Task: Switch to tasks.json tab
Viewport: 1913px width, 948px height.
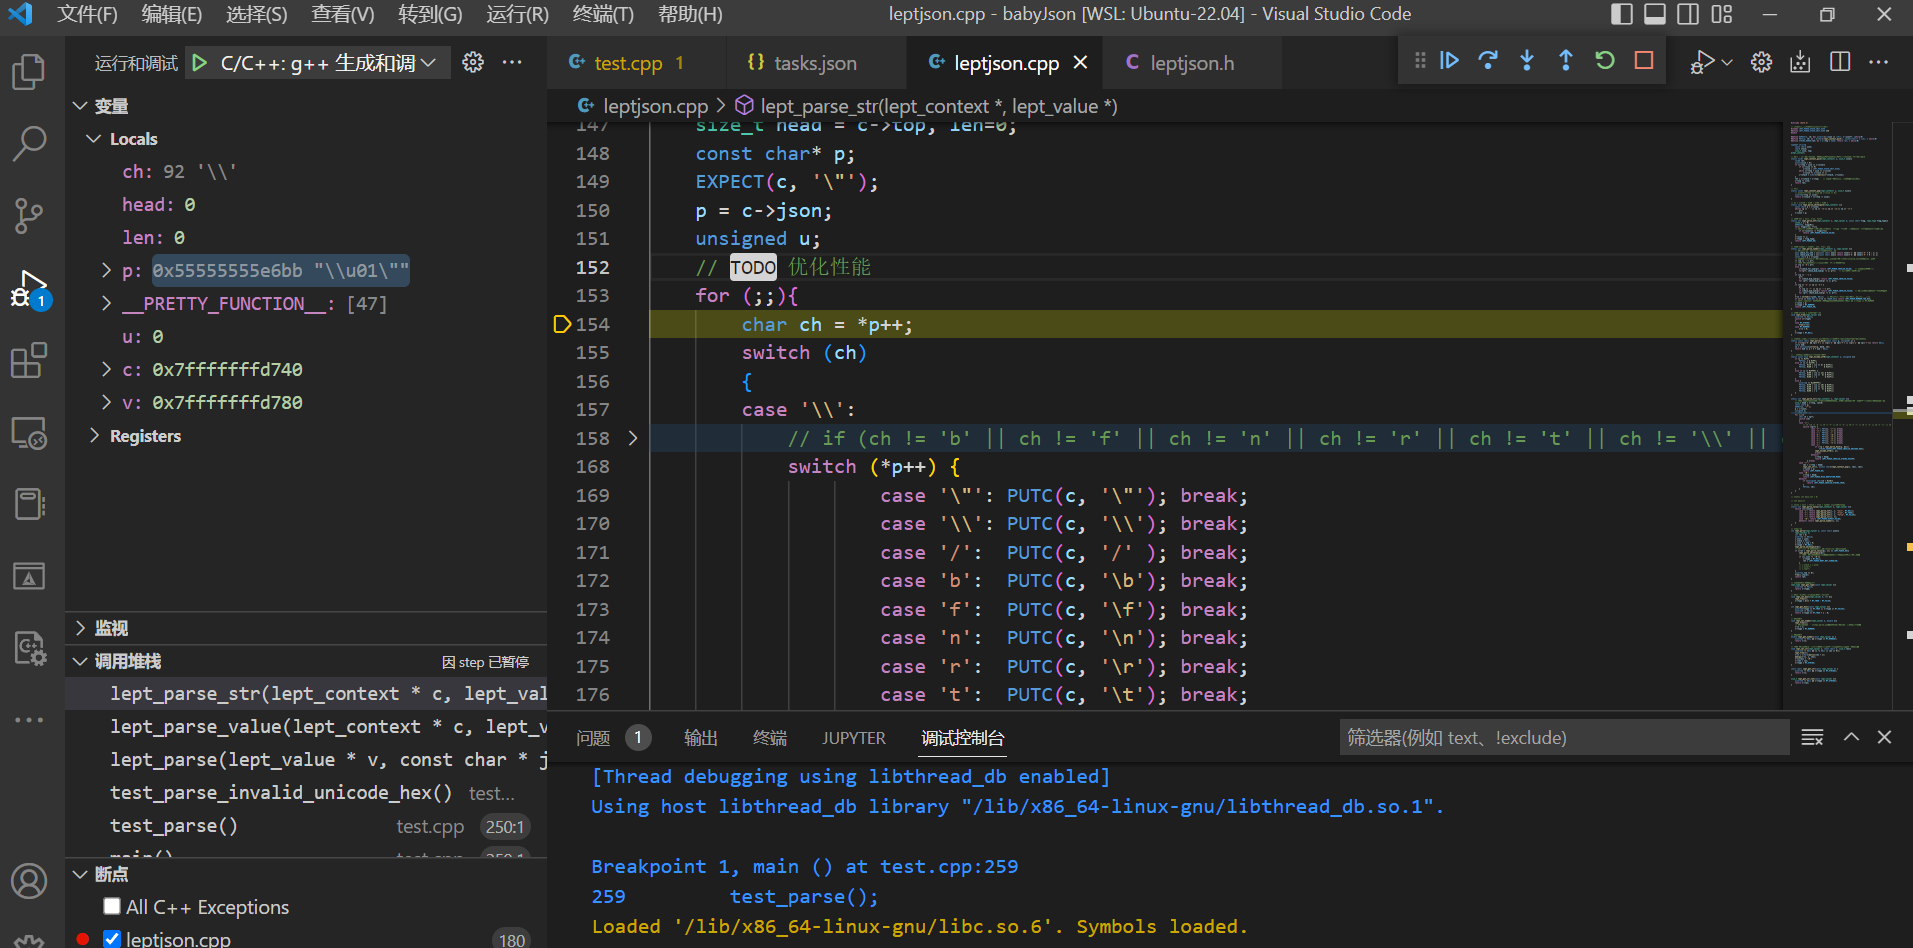Action: (x=815, y=63)
